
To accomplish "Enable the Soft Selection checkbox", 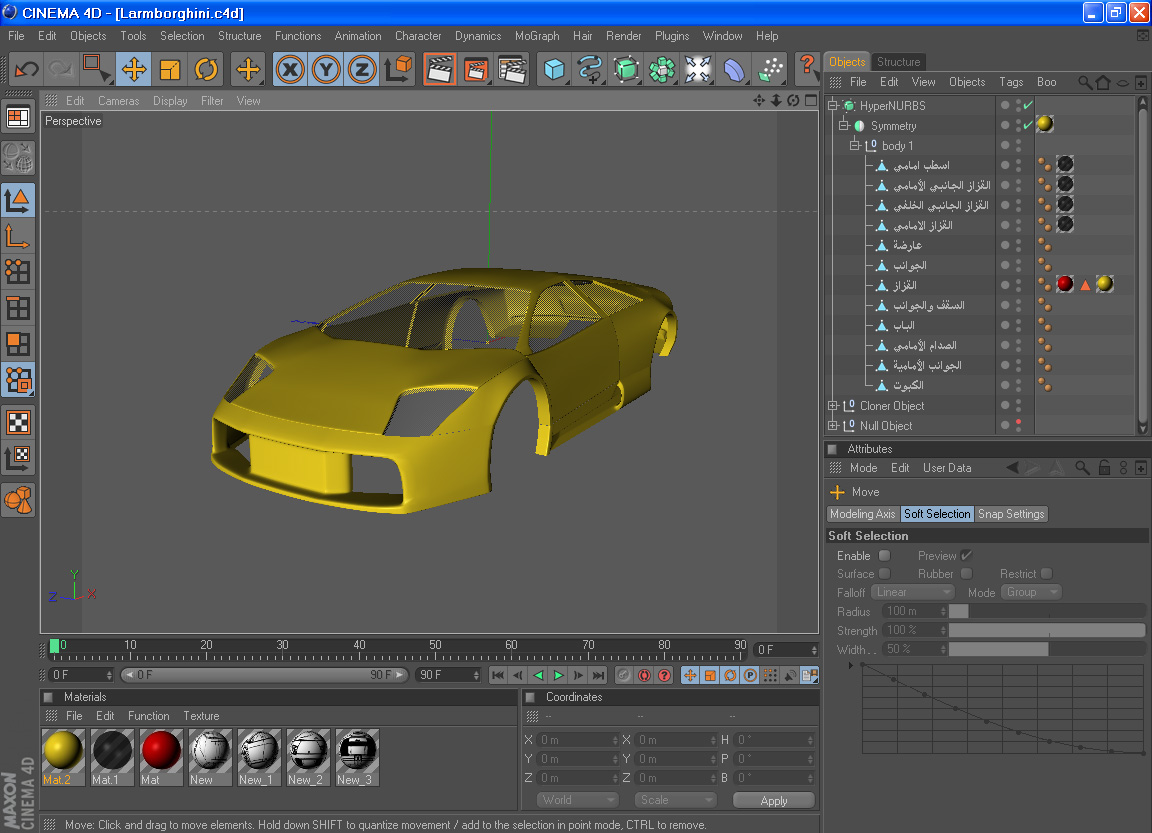I will point(885,556).
